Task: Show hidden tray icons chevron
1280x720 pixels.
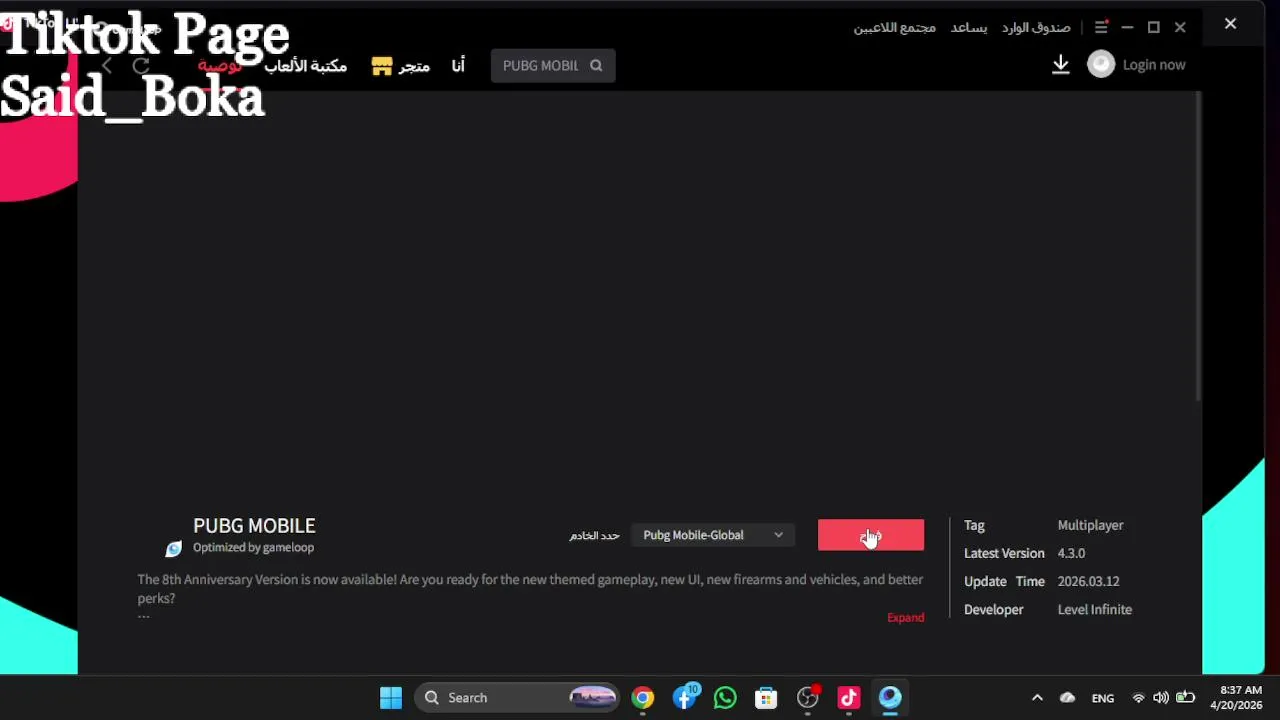Action: (x=1037, y=698)
